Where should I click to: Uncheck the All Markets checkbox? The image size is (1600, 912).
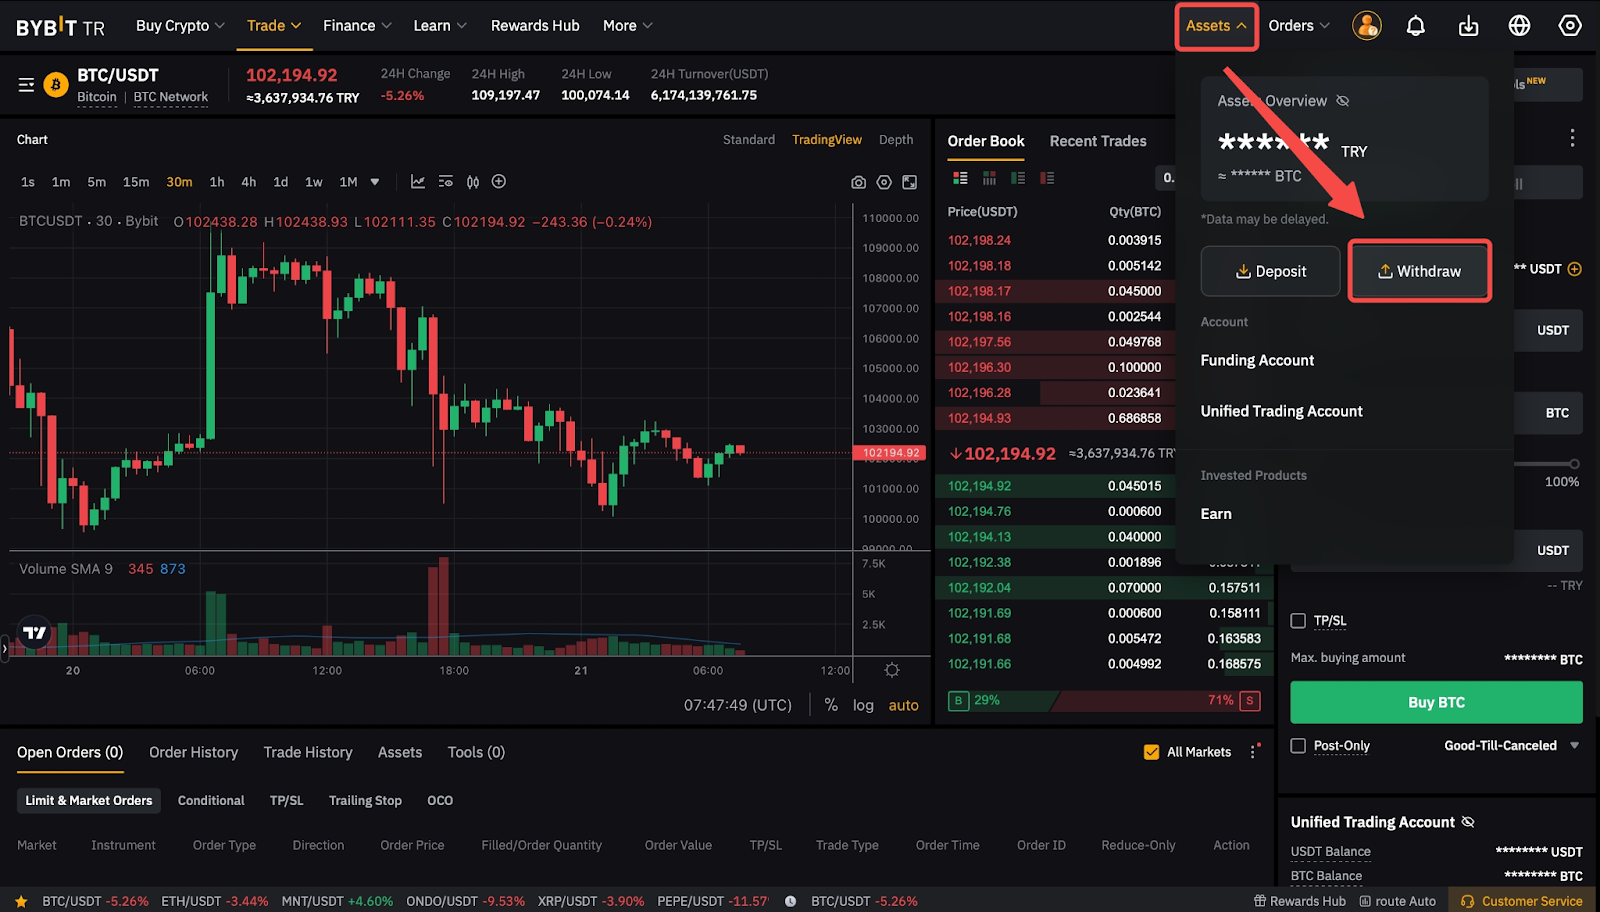tap(1151, 752)
